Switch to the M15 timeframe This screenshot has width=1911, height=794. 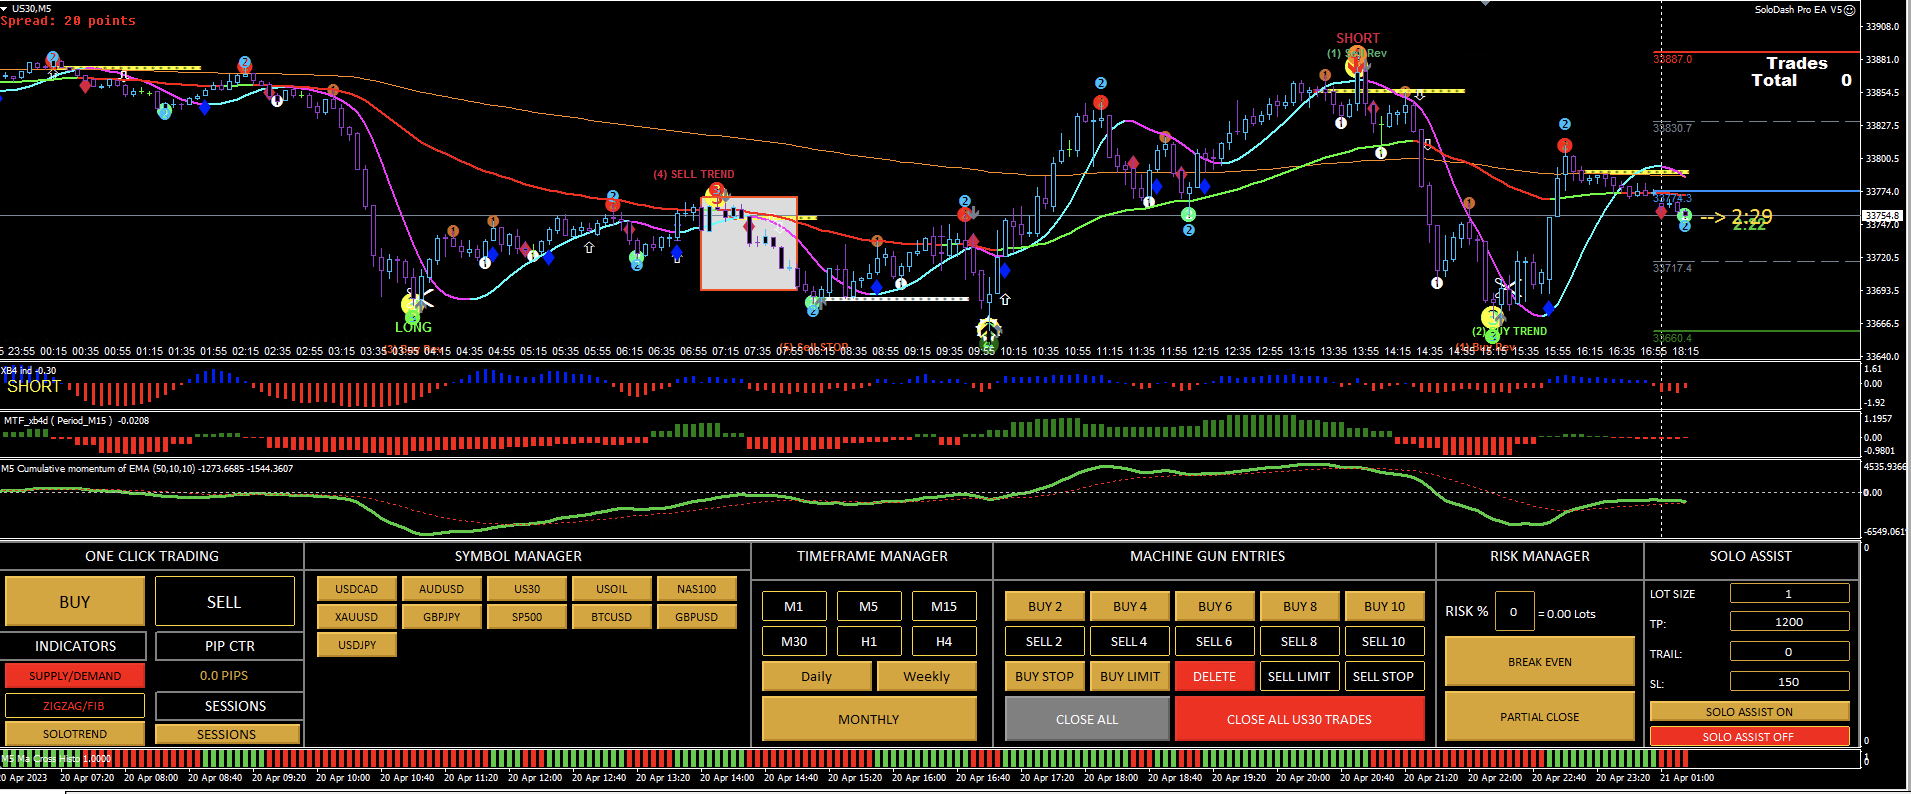click(944, 606)
